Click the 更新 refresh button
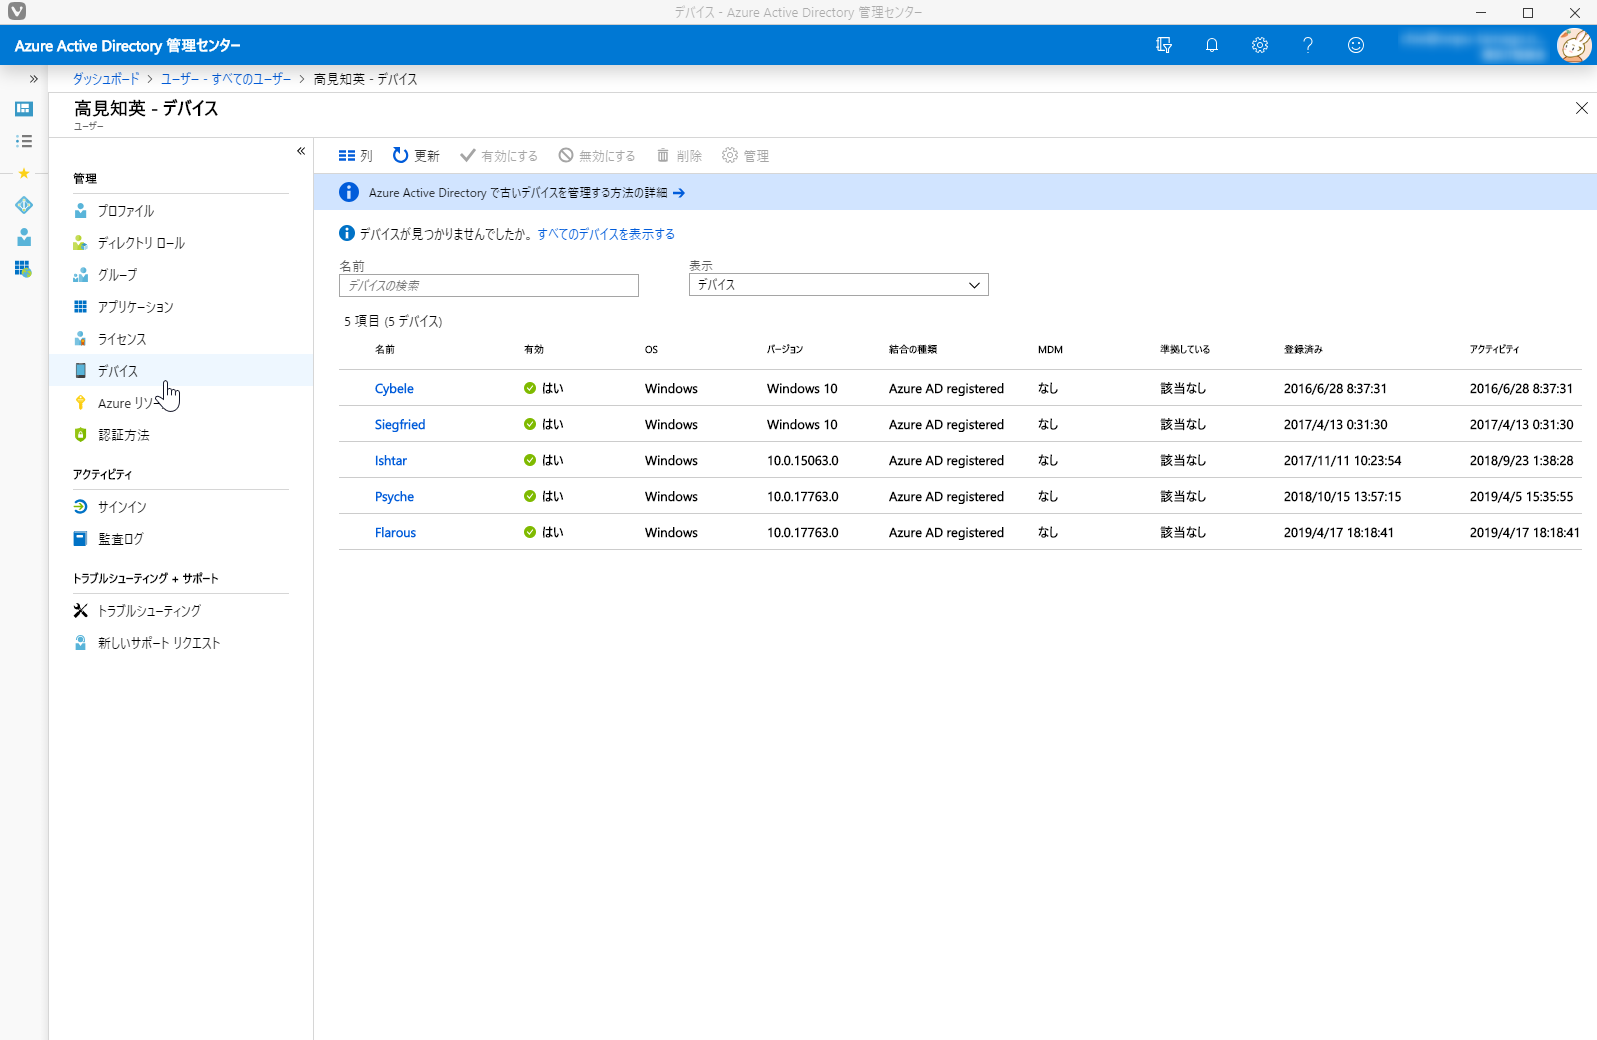This screenshot has width=1597, height=1040. [416, 156]
